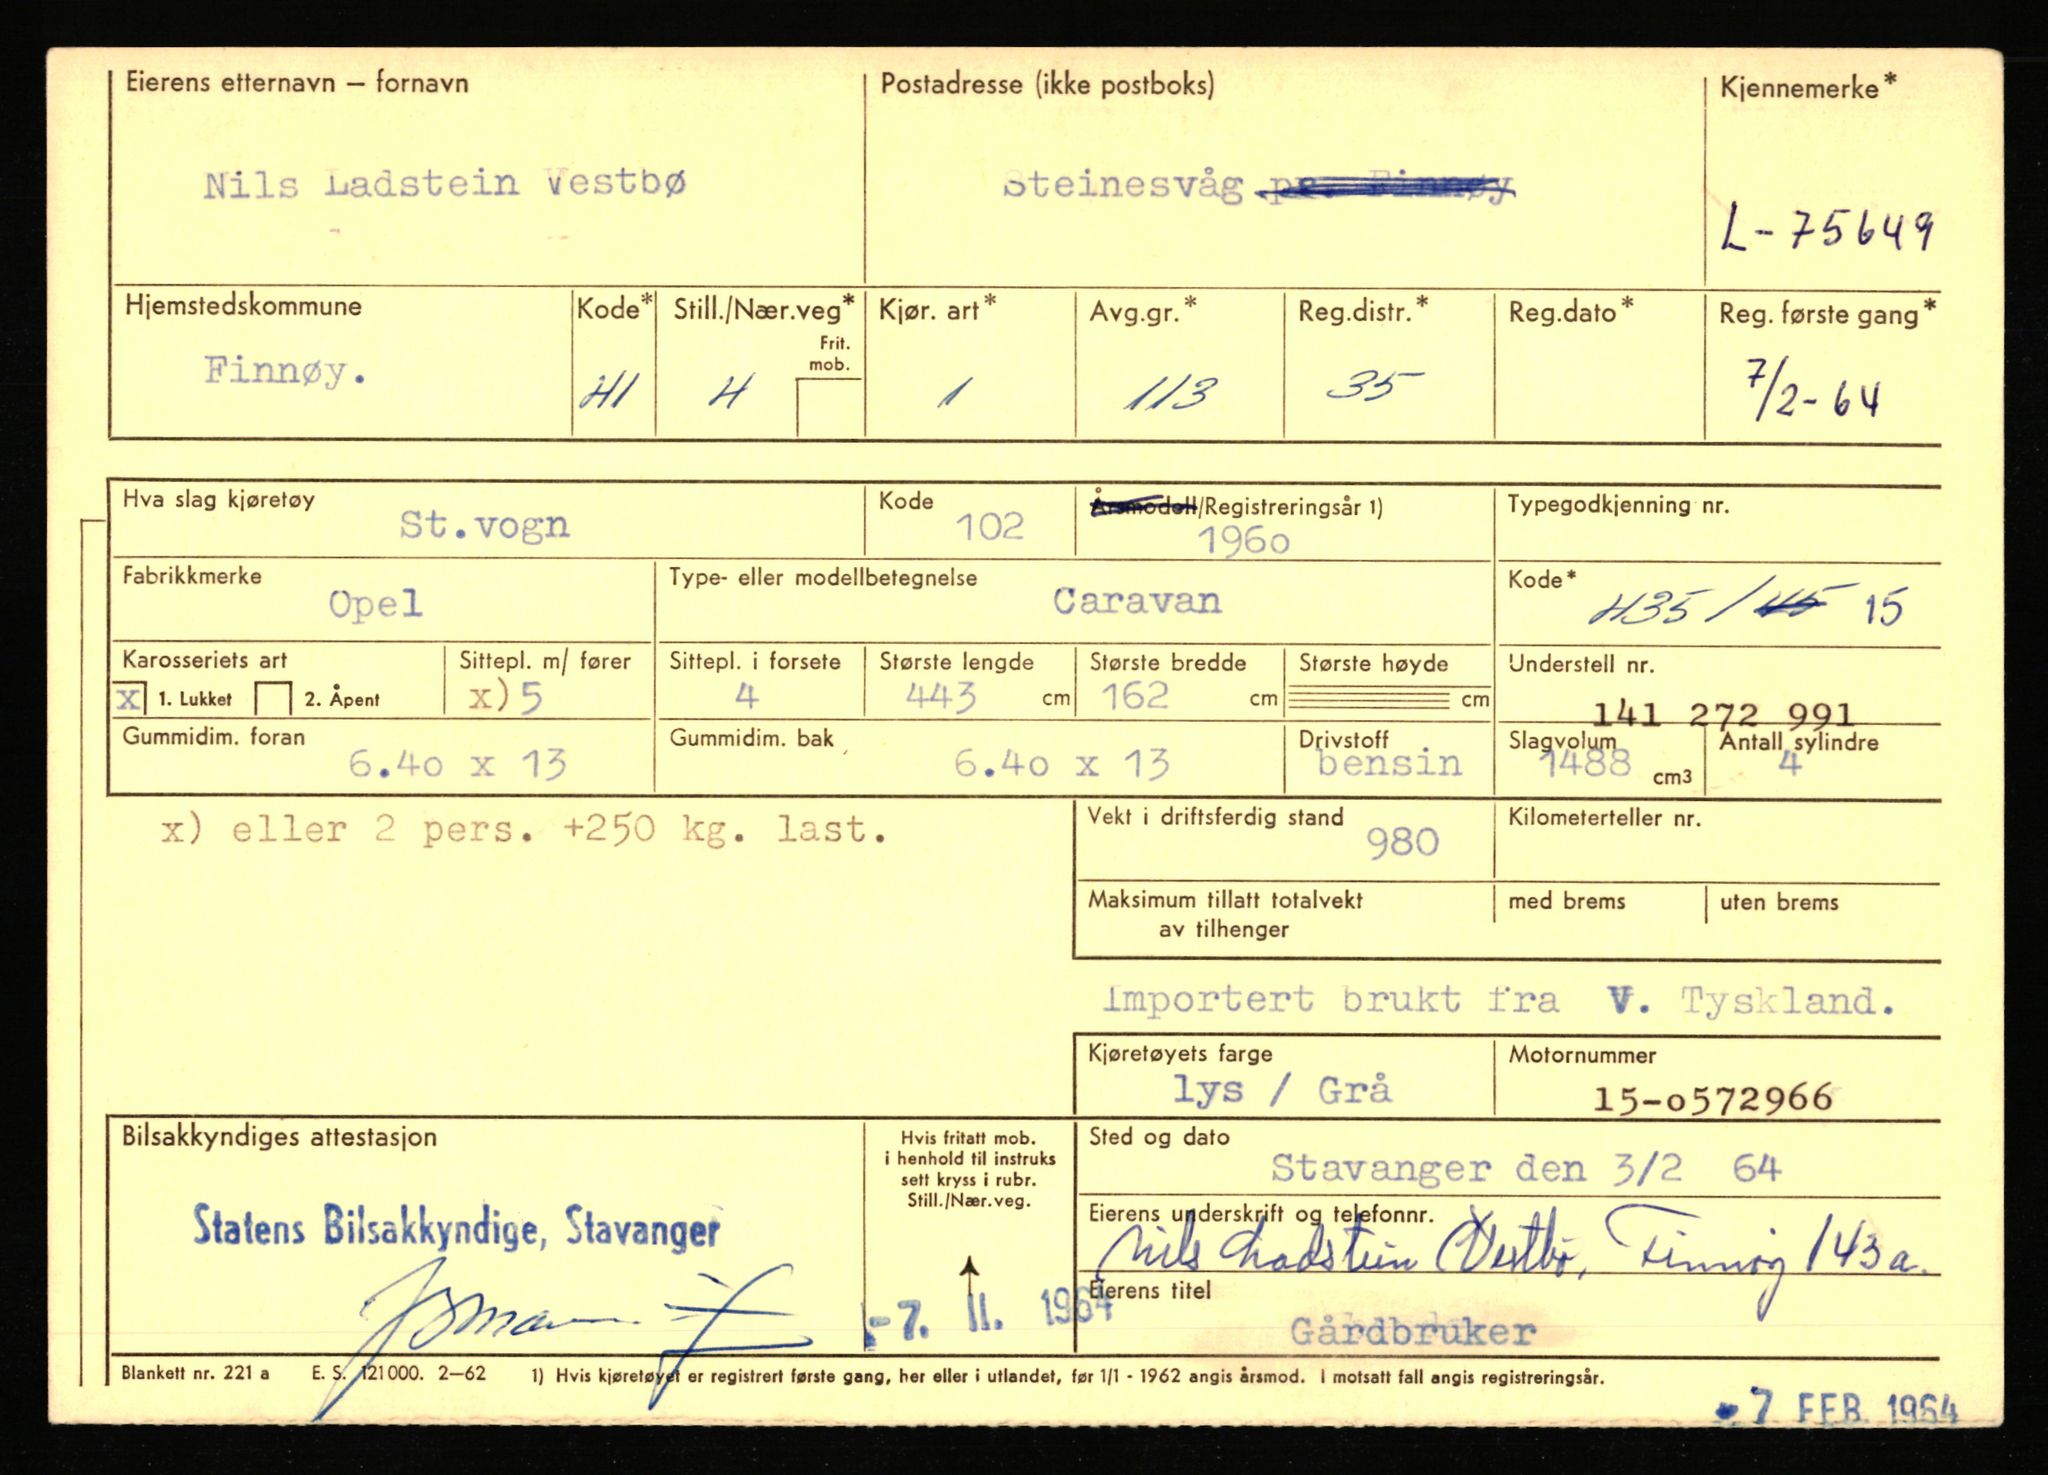Screen dimensions: 2048x1475
Task: Select the model name 'Caravan'
Action: click(1137, 601)
